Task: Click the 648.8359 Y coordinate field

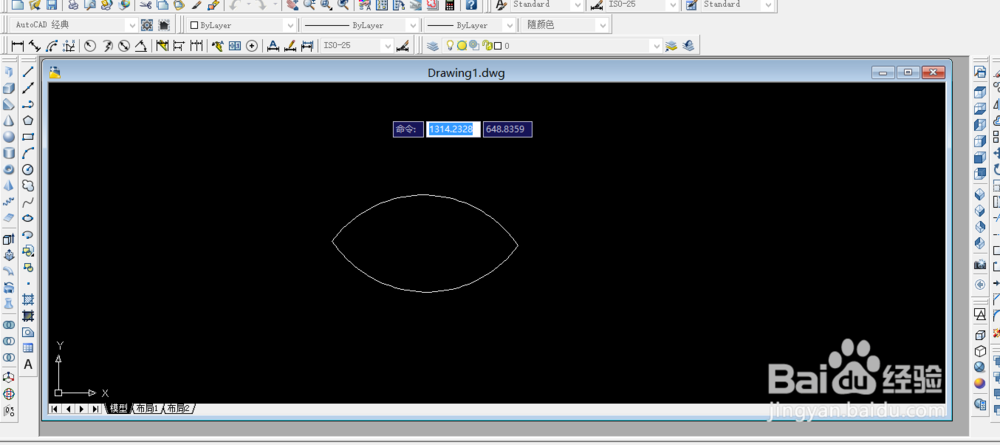Action: (x=507, y=129)
